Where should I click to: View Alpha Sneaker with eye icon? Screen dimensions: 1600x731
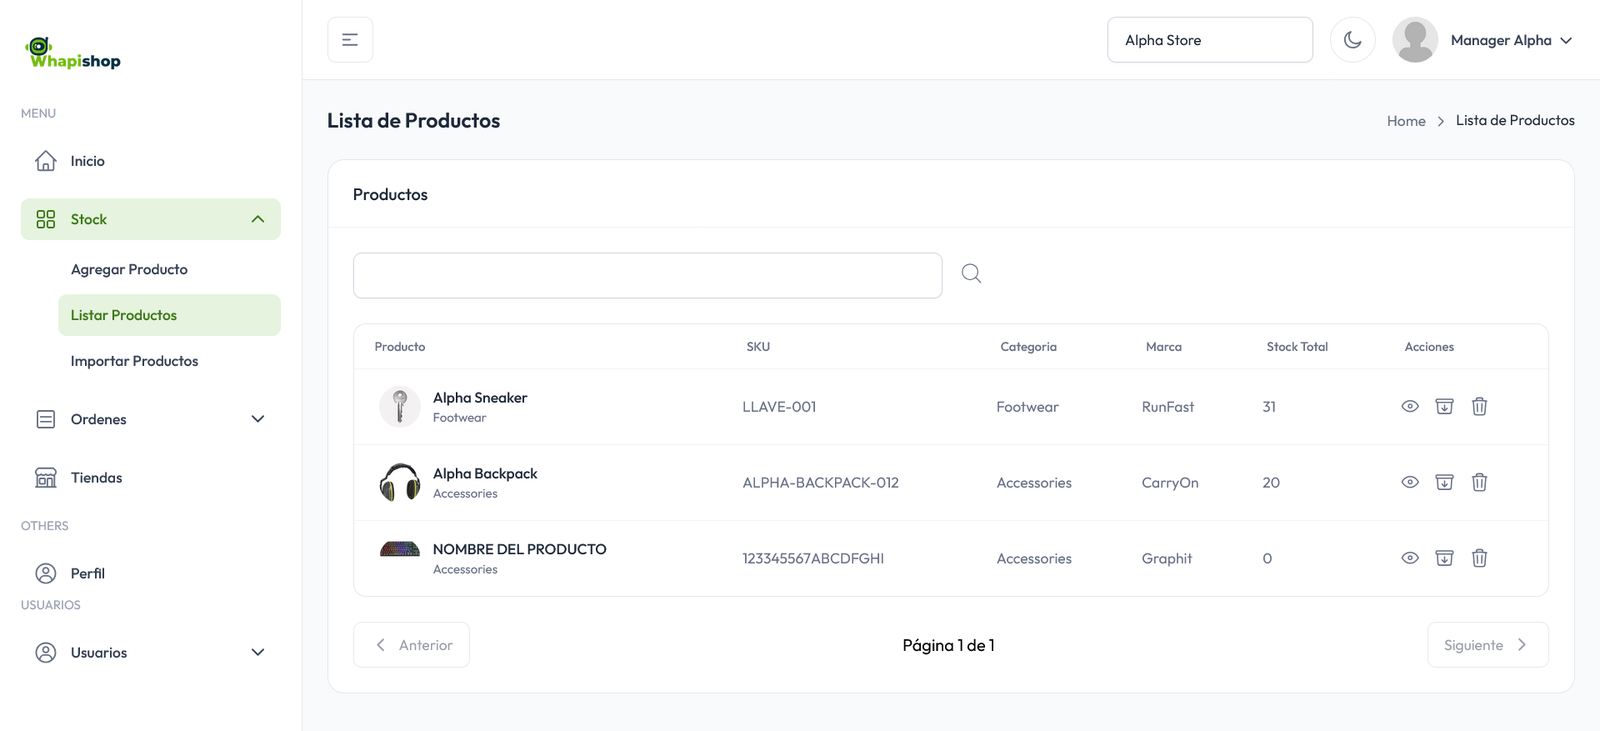(x=1410, y=406)
